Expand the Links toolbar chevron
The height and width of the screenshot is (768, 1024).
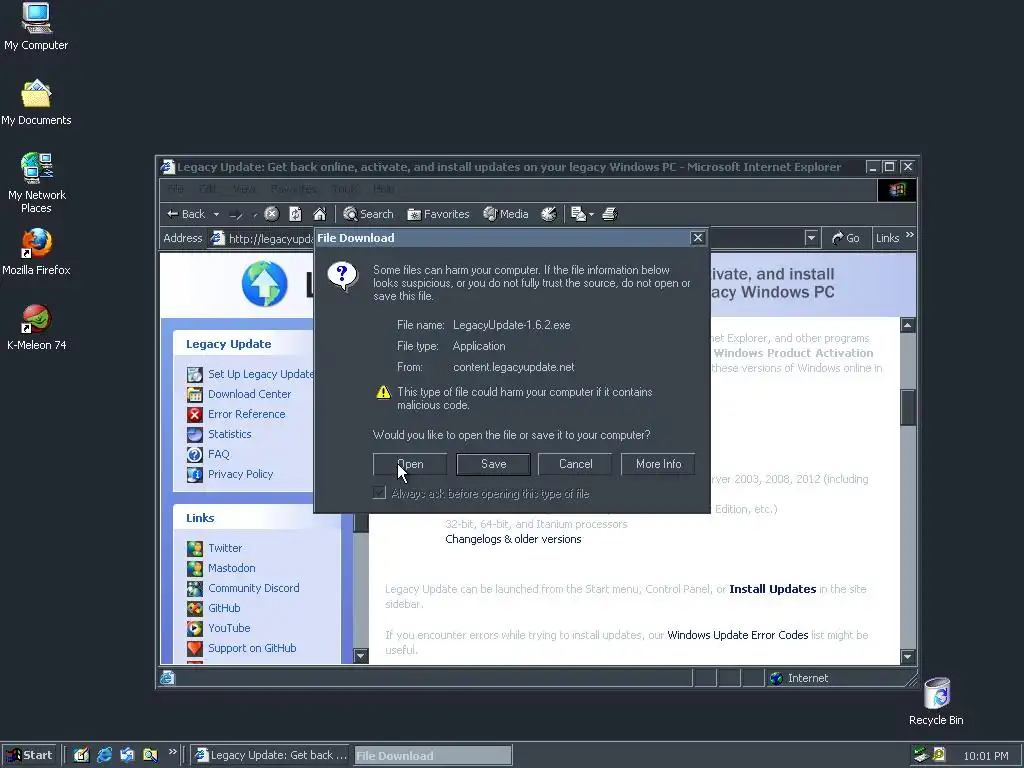(910, 235)
